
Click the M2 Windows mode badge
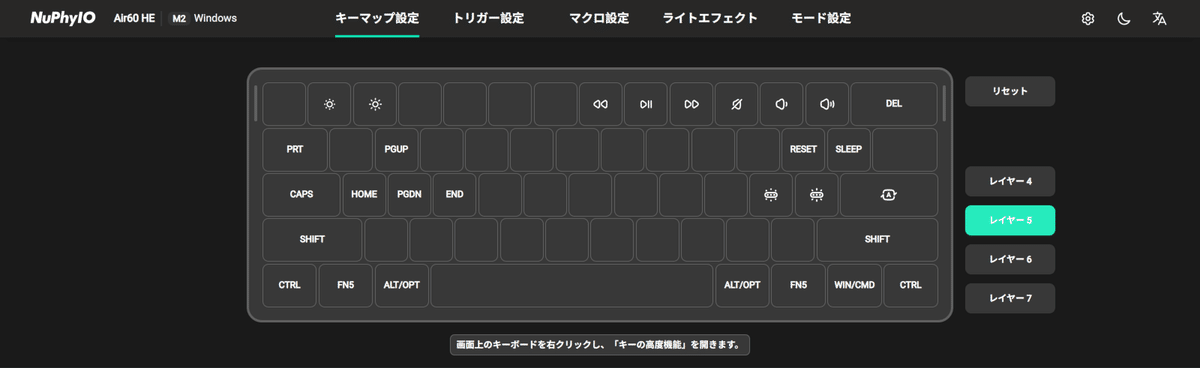point(204,18)
